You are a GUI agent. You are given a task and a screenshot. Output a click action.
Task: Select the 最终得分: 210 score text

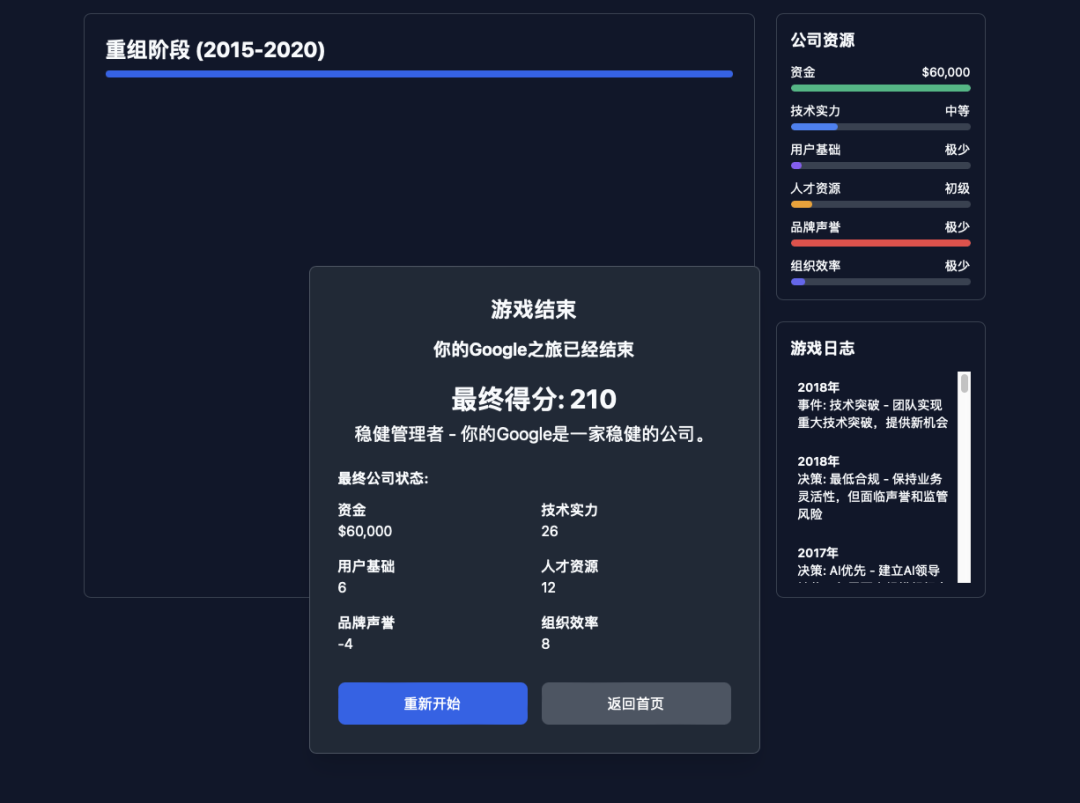[x=534, y=399]
